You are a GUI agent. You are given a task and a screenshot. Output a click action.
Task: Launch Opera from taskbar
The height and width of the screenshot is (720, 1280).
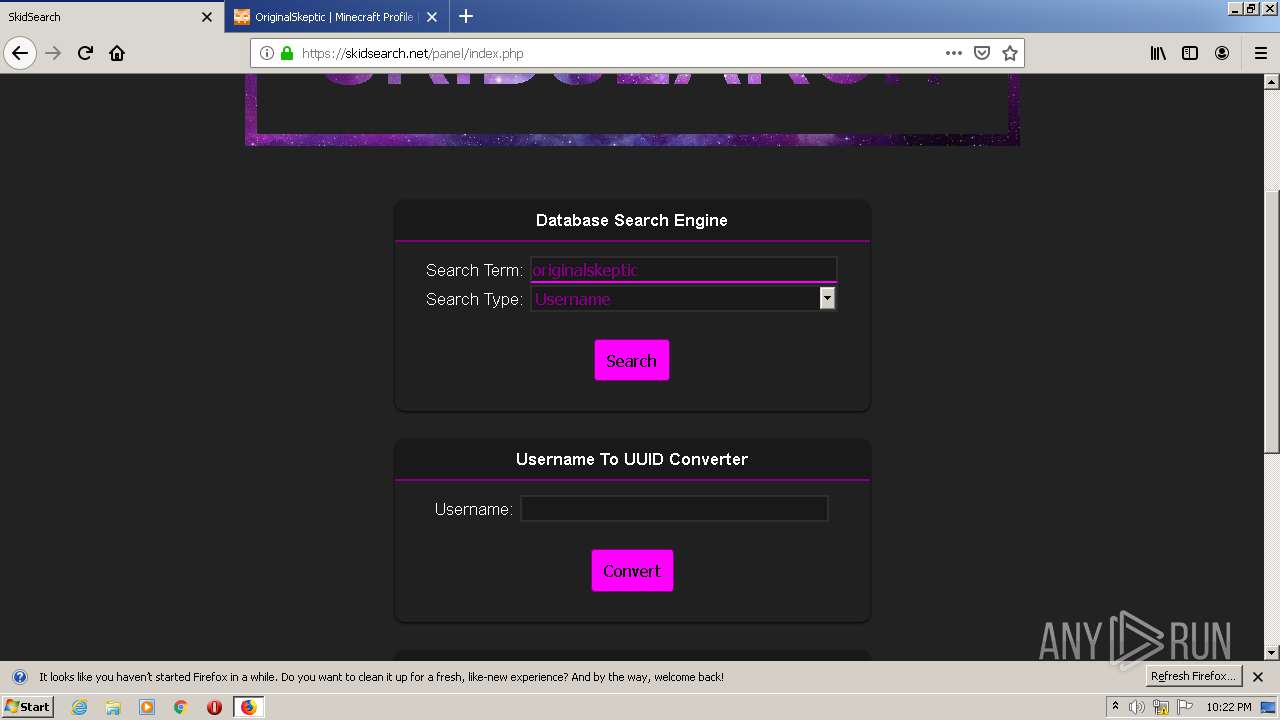click(x=214, y=707)
